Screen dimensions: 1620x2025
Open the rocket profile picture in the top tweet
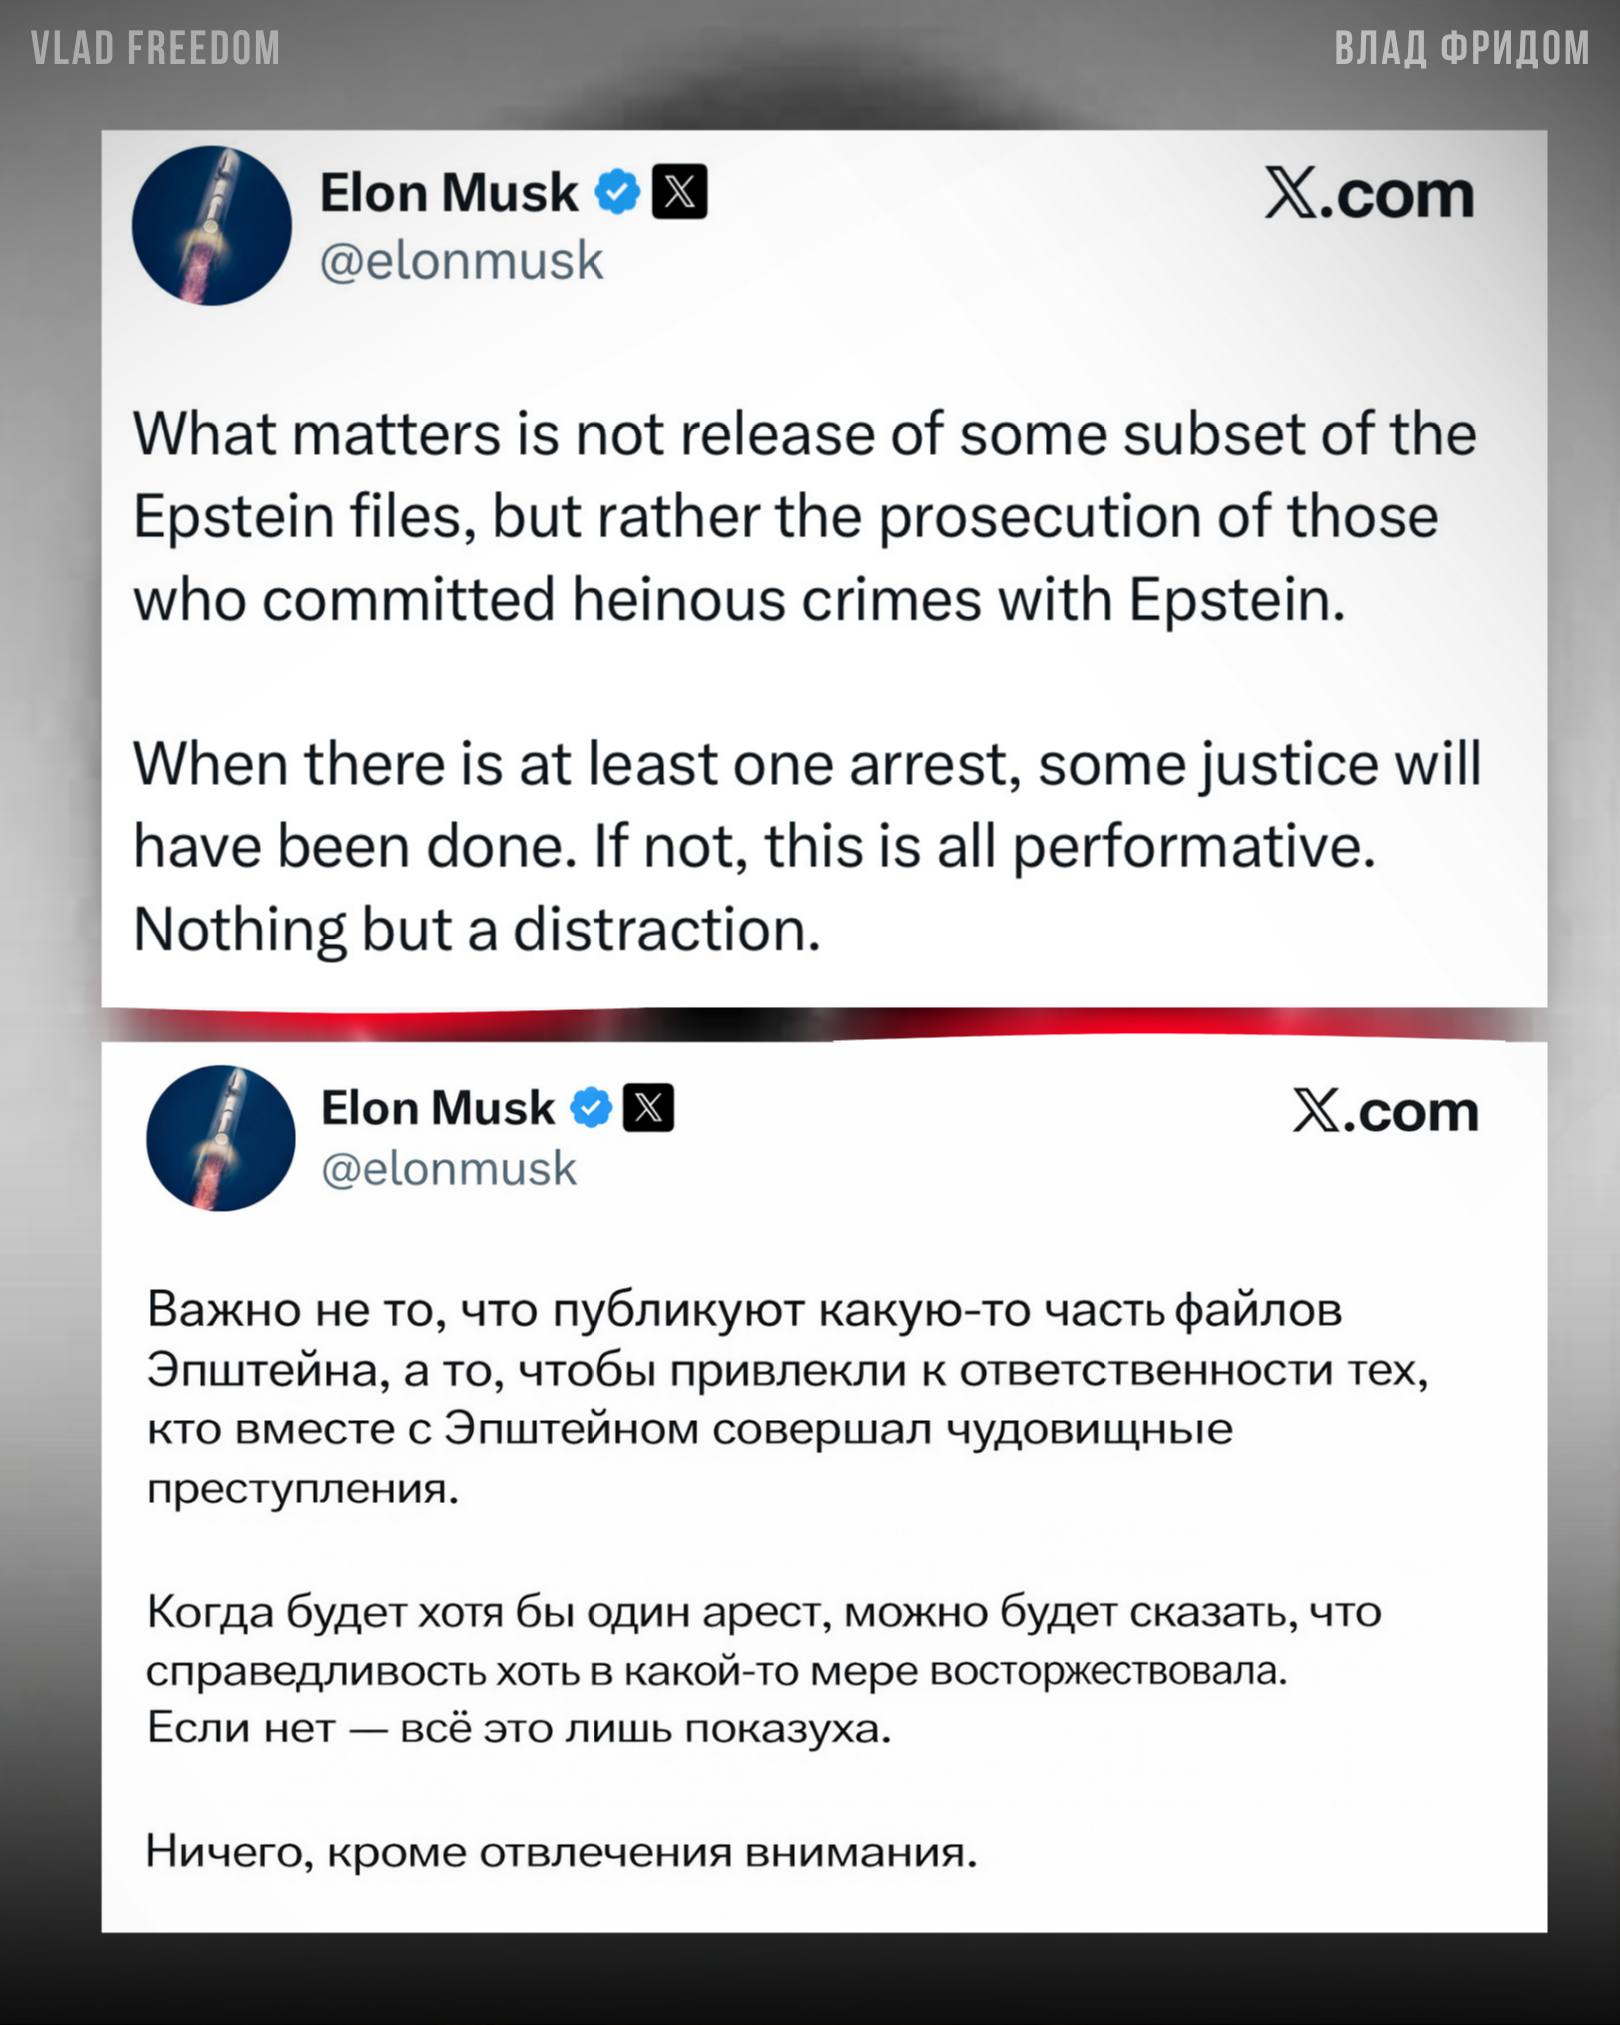click(x=212, y=226)
